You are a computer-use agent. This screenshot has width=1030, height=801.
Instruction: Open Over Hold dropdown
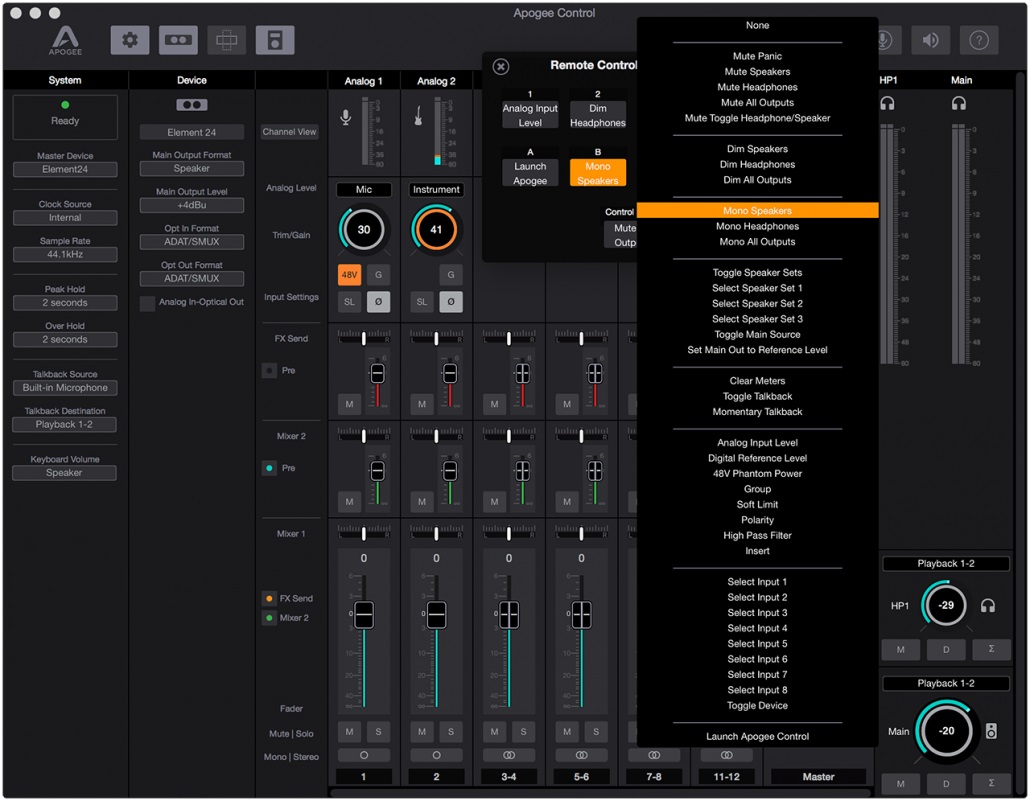point(65,340)
